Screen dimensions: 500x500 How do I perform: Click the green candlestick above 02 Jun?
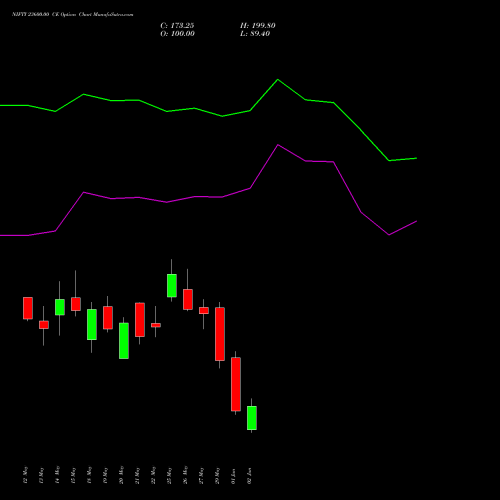[252, 418]
